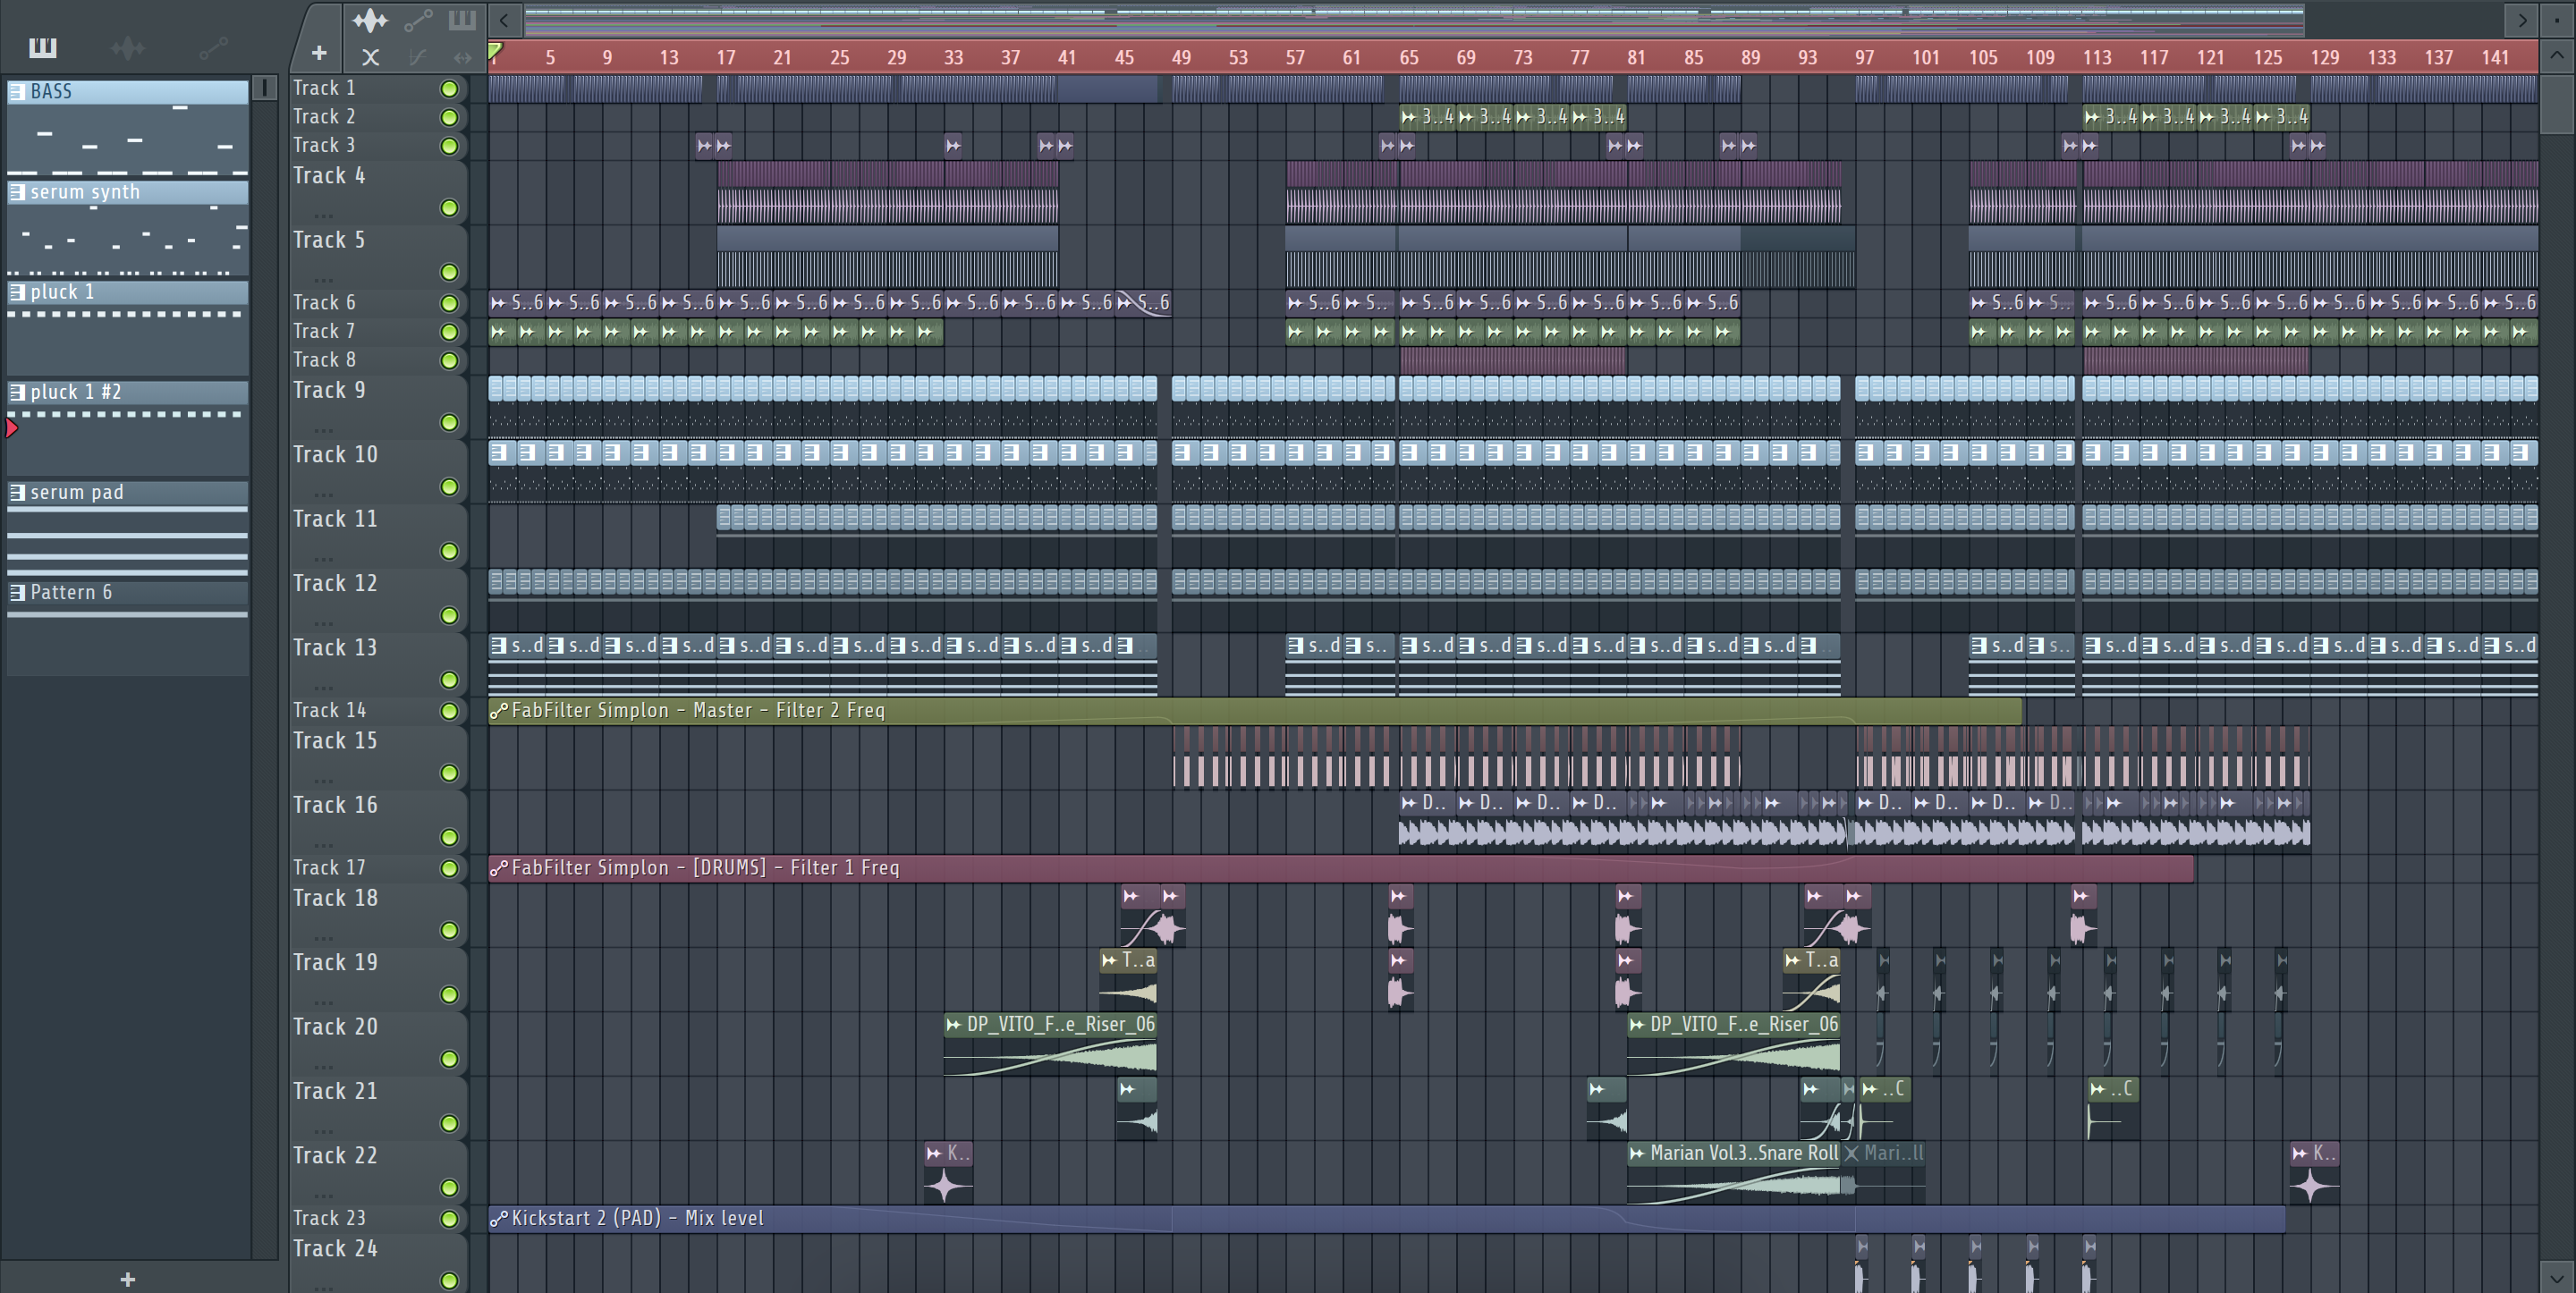Toggle the Track 6 mute LED

point(450,303)
